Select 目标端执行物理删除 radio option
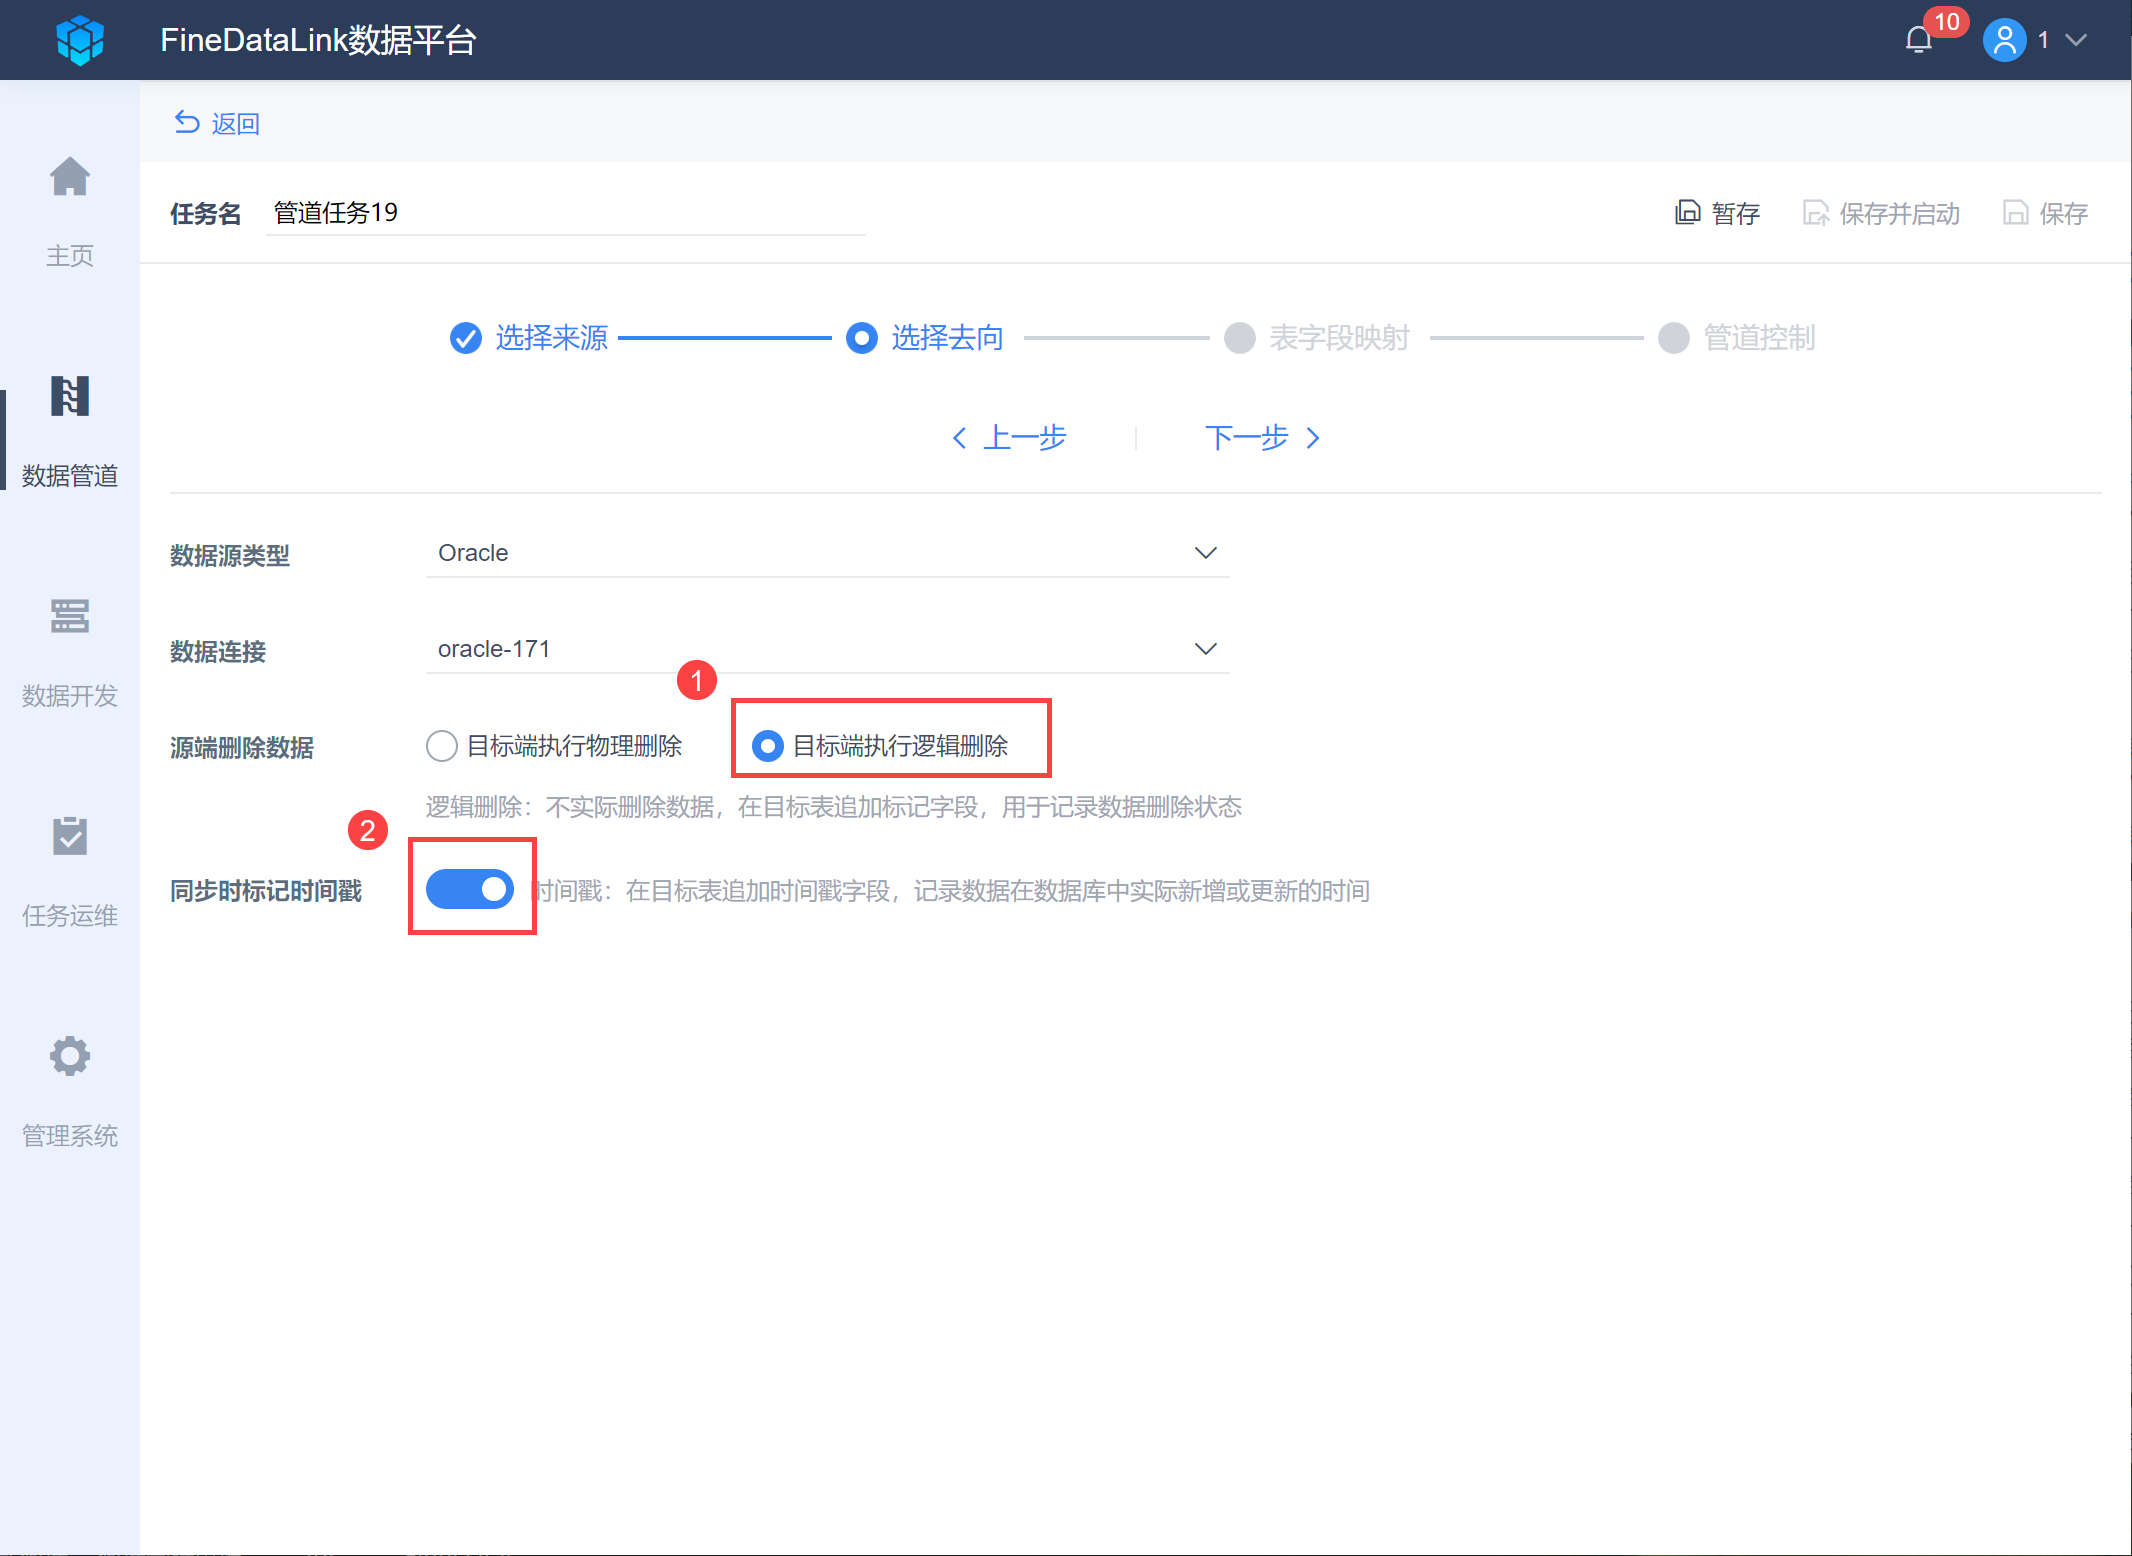 (442, 746)
